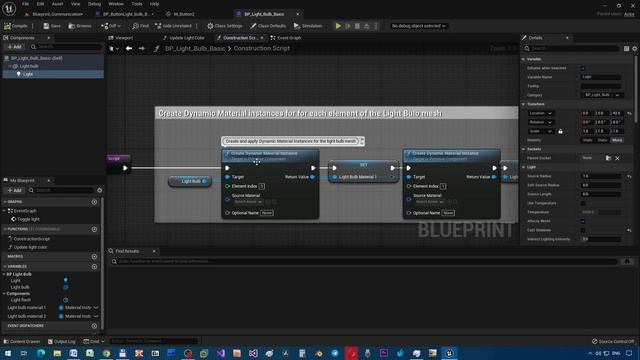Open the Diff dropdown
Image resolution: width=640 pixels, height=360 pixels.
click(x=111, y=26)
